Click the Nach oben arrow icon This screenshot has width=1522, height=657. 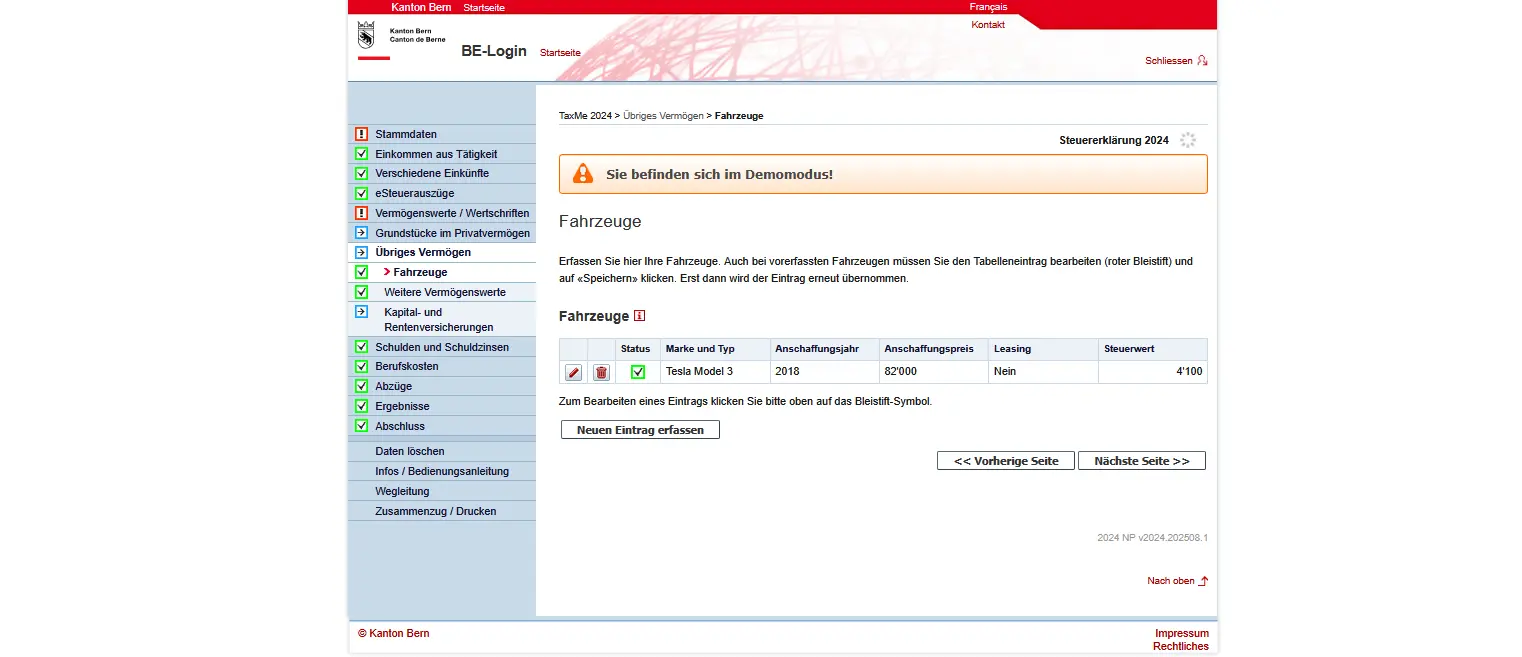(1203, 580)
